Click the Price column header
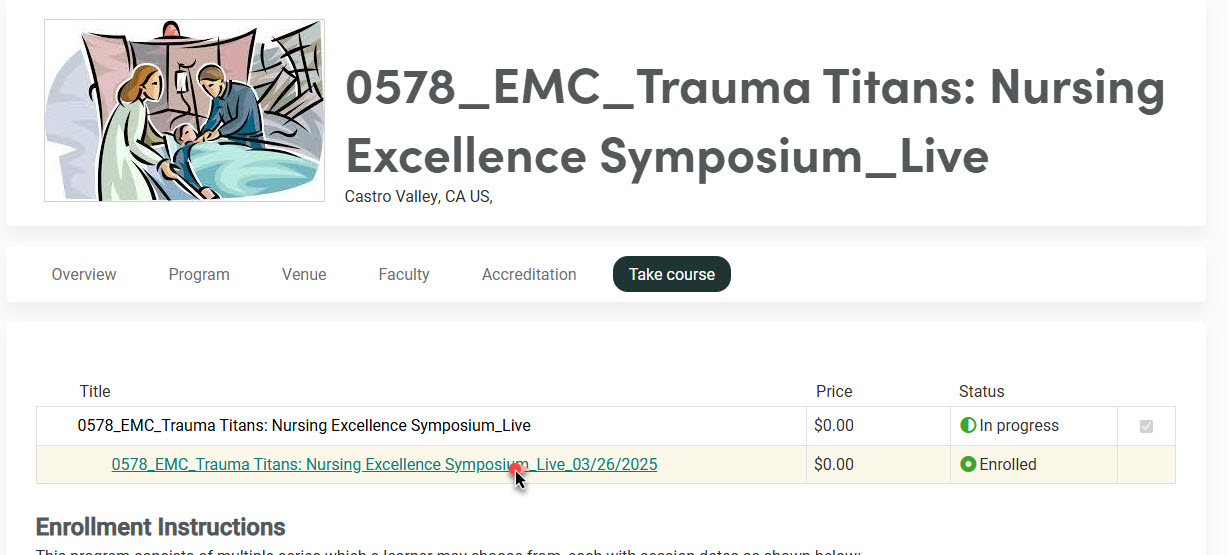Image resolution: width=1227 pixels, height=555 pixels. tap(834, 391)
